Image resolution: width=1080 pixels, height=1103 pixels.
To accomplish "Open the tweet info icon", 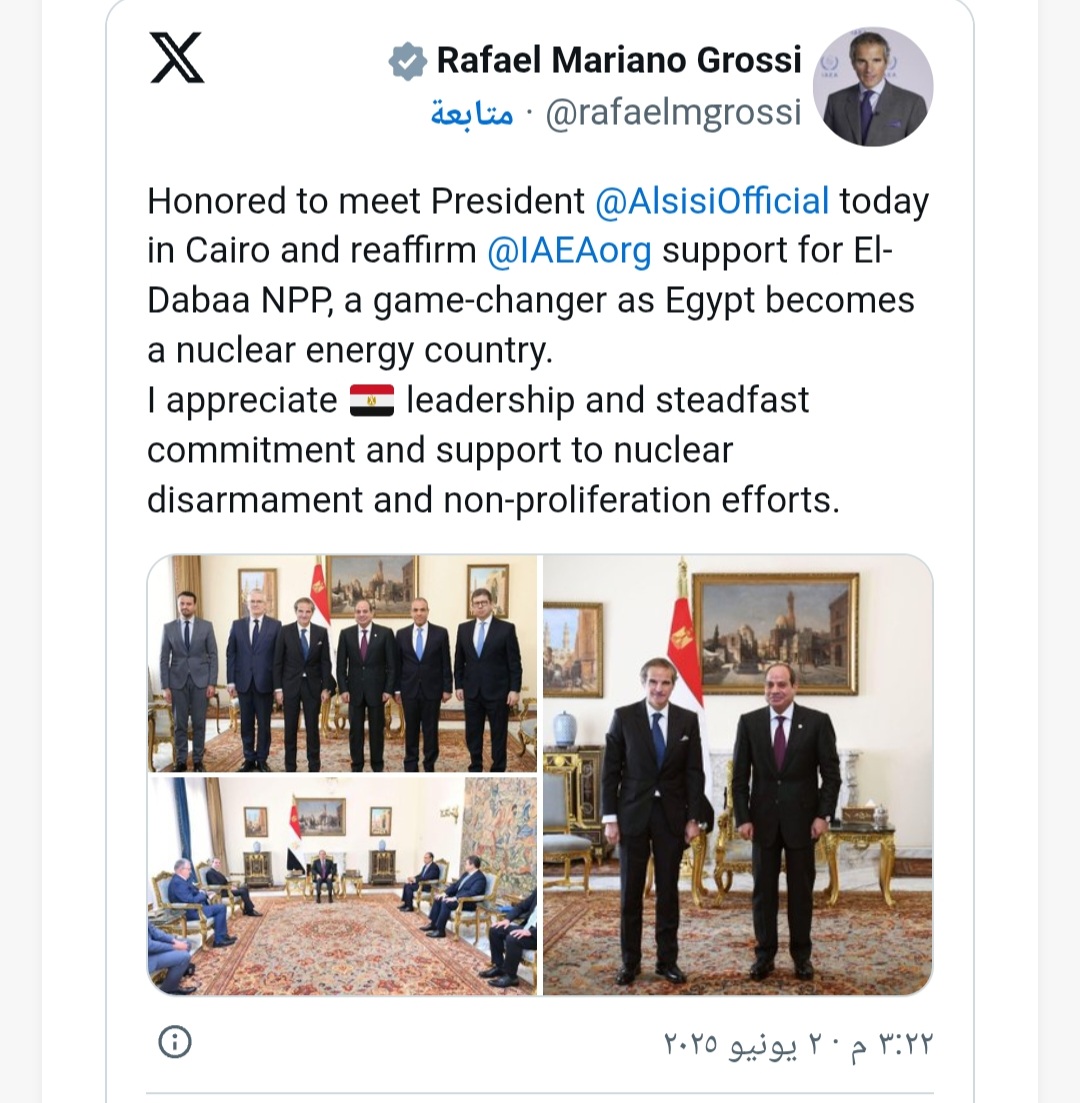I will [174, 1043].
